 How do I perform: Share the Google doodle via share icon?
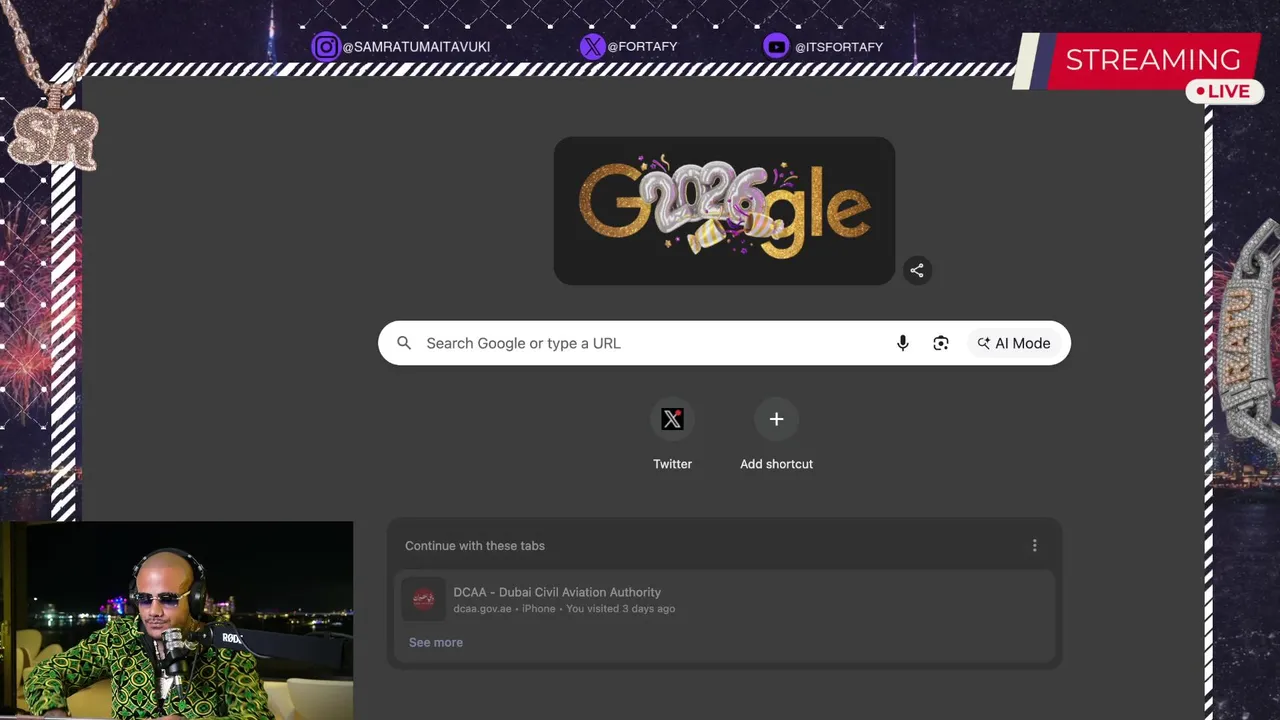[917, 270]
